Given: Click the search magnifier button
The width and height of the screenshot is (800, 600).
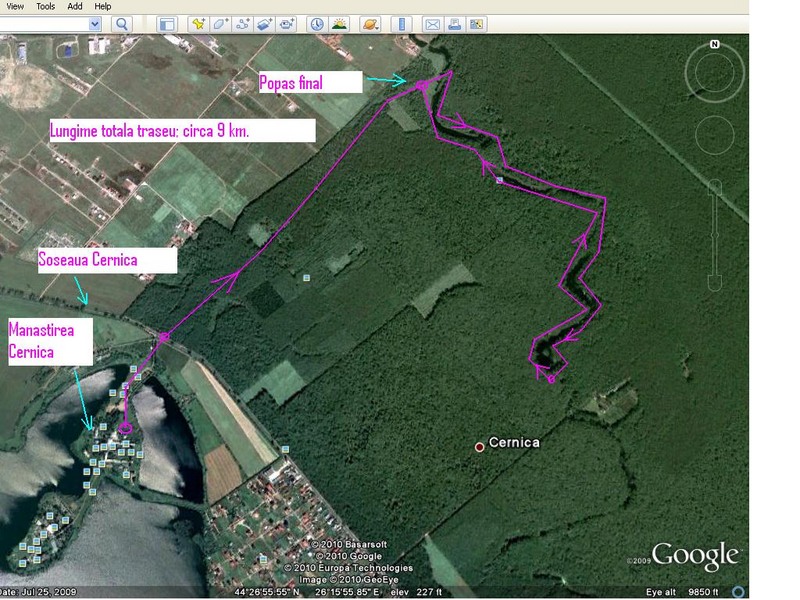Looking at the screenshot, I should pyautogui.click(x=122, y=23).
